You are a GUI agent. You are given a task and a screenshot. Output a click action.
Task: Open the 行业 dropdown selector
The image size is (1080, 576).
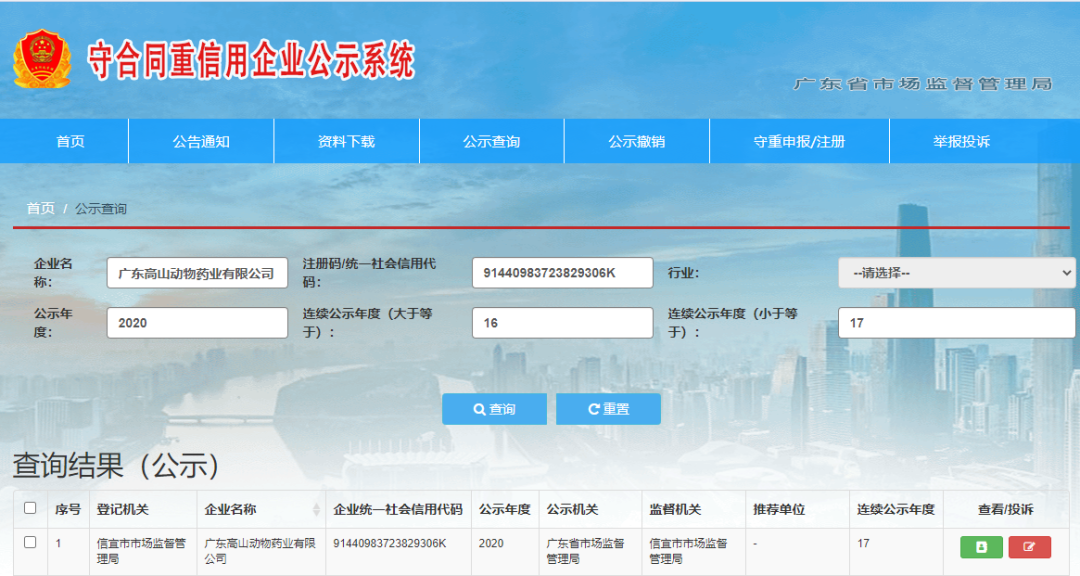click(x=956, y=272)
